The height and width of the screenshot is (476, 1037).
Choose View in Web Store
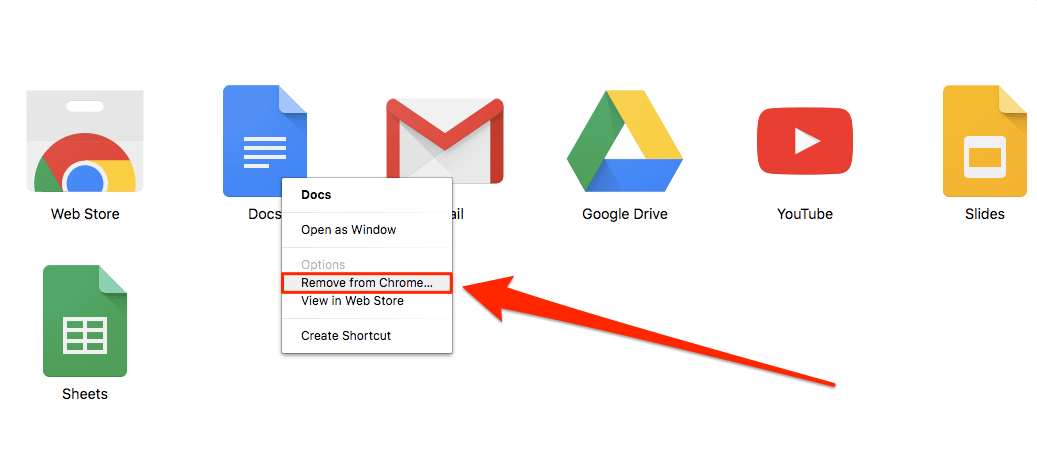(x=367, y=301)
